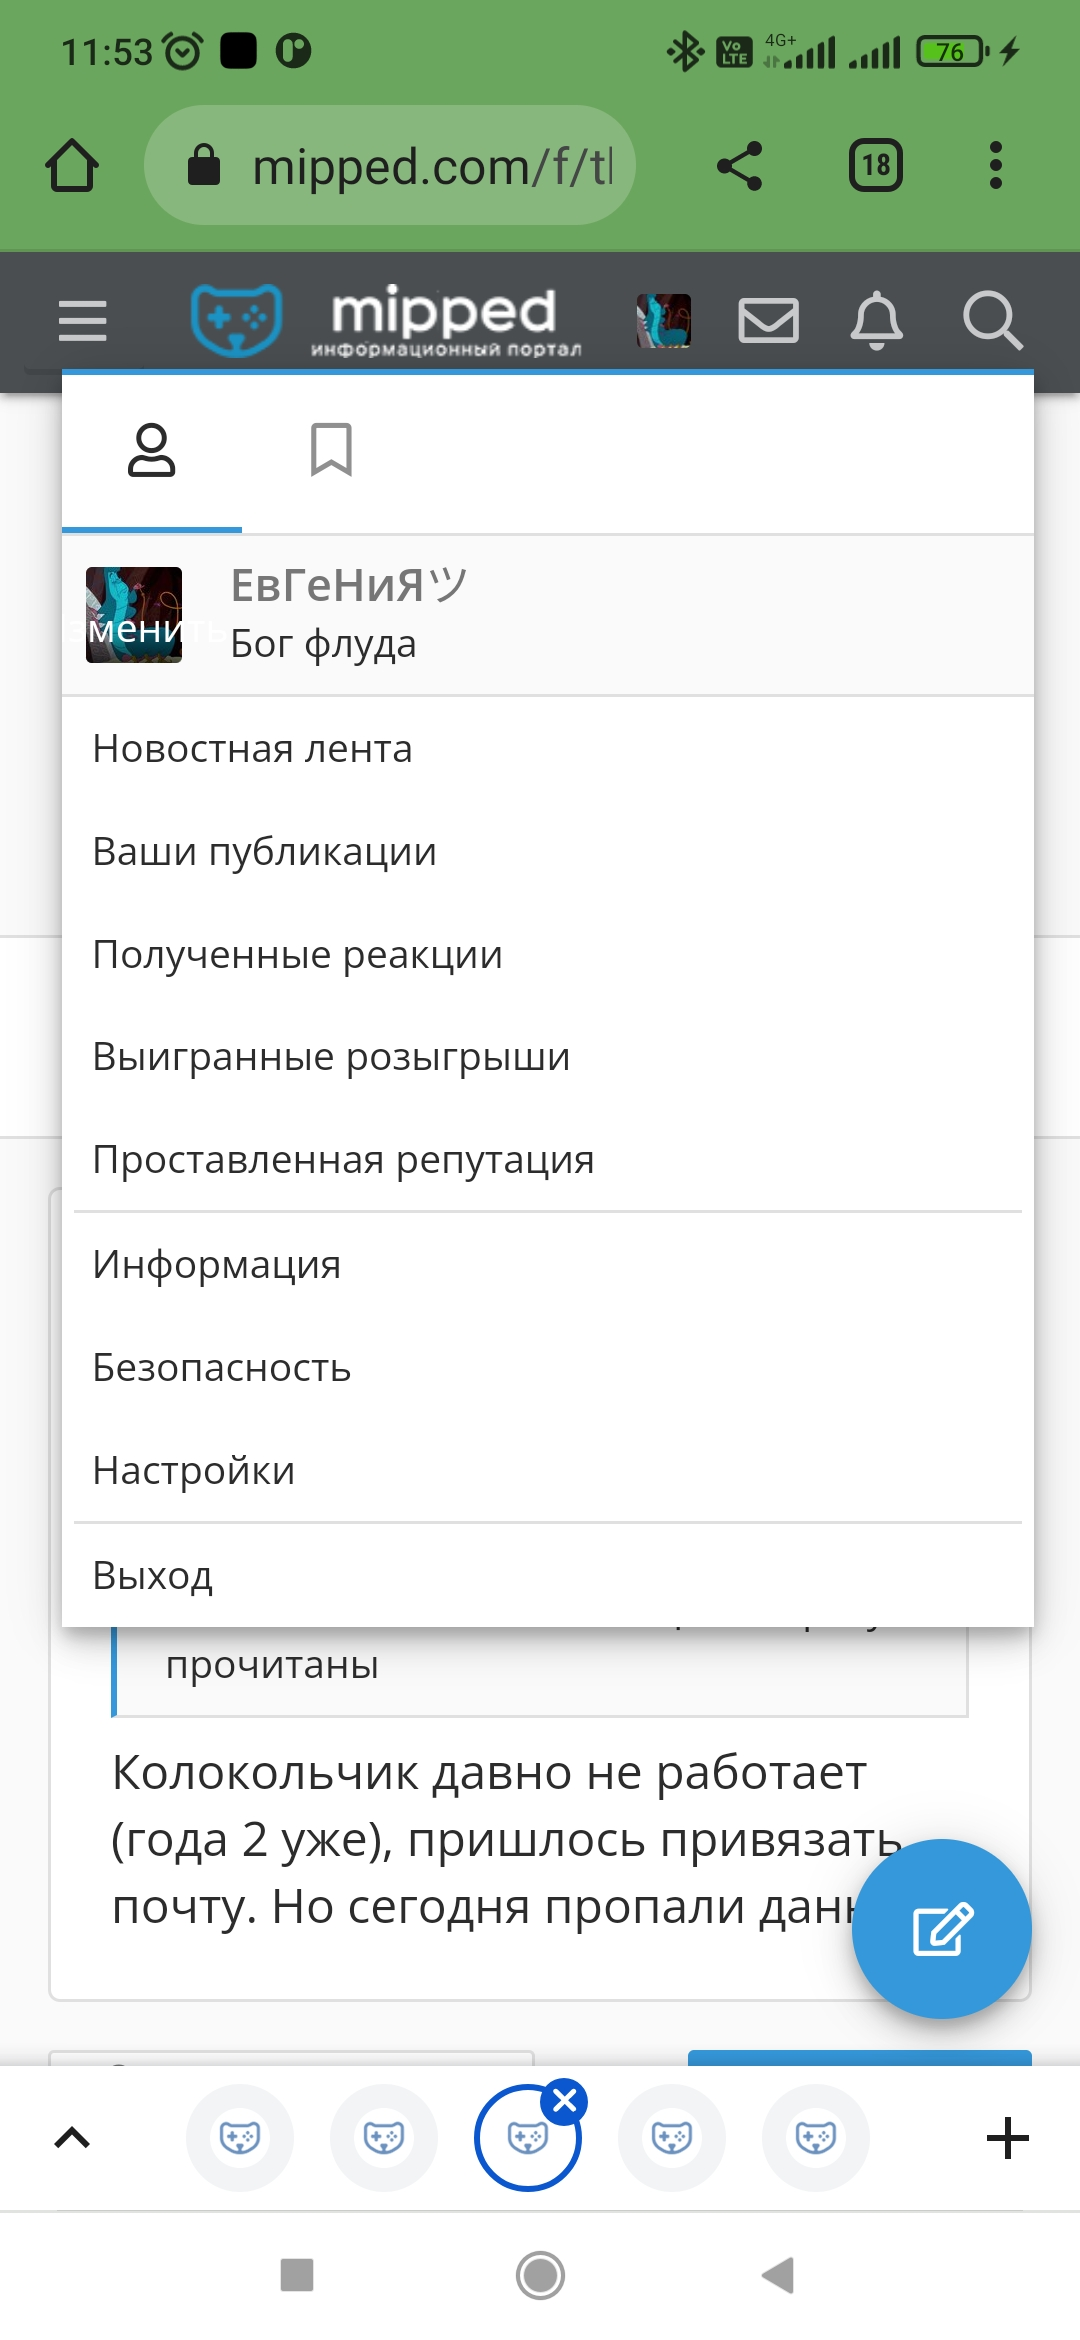Select the account profile tab
1080x2340 pixels.
coord(152,450)
